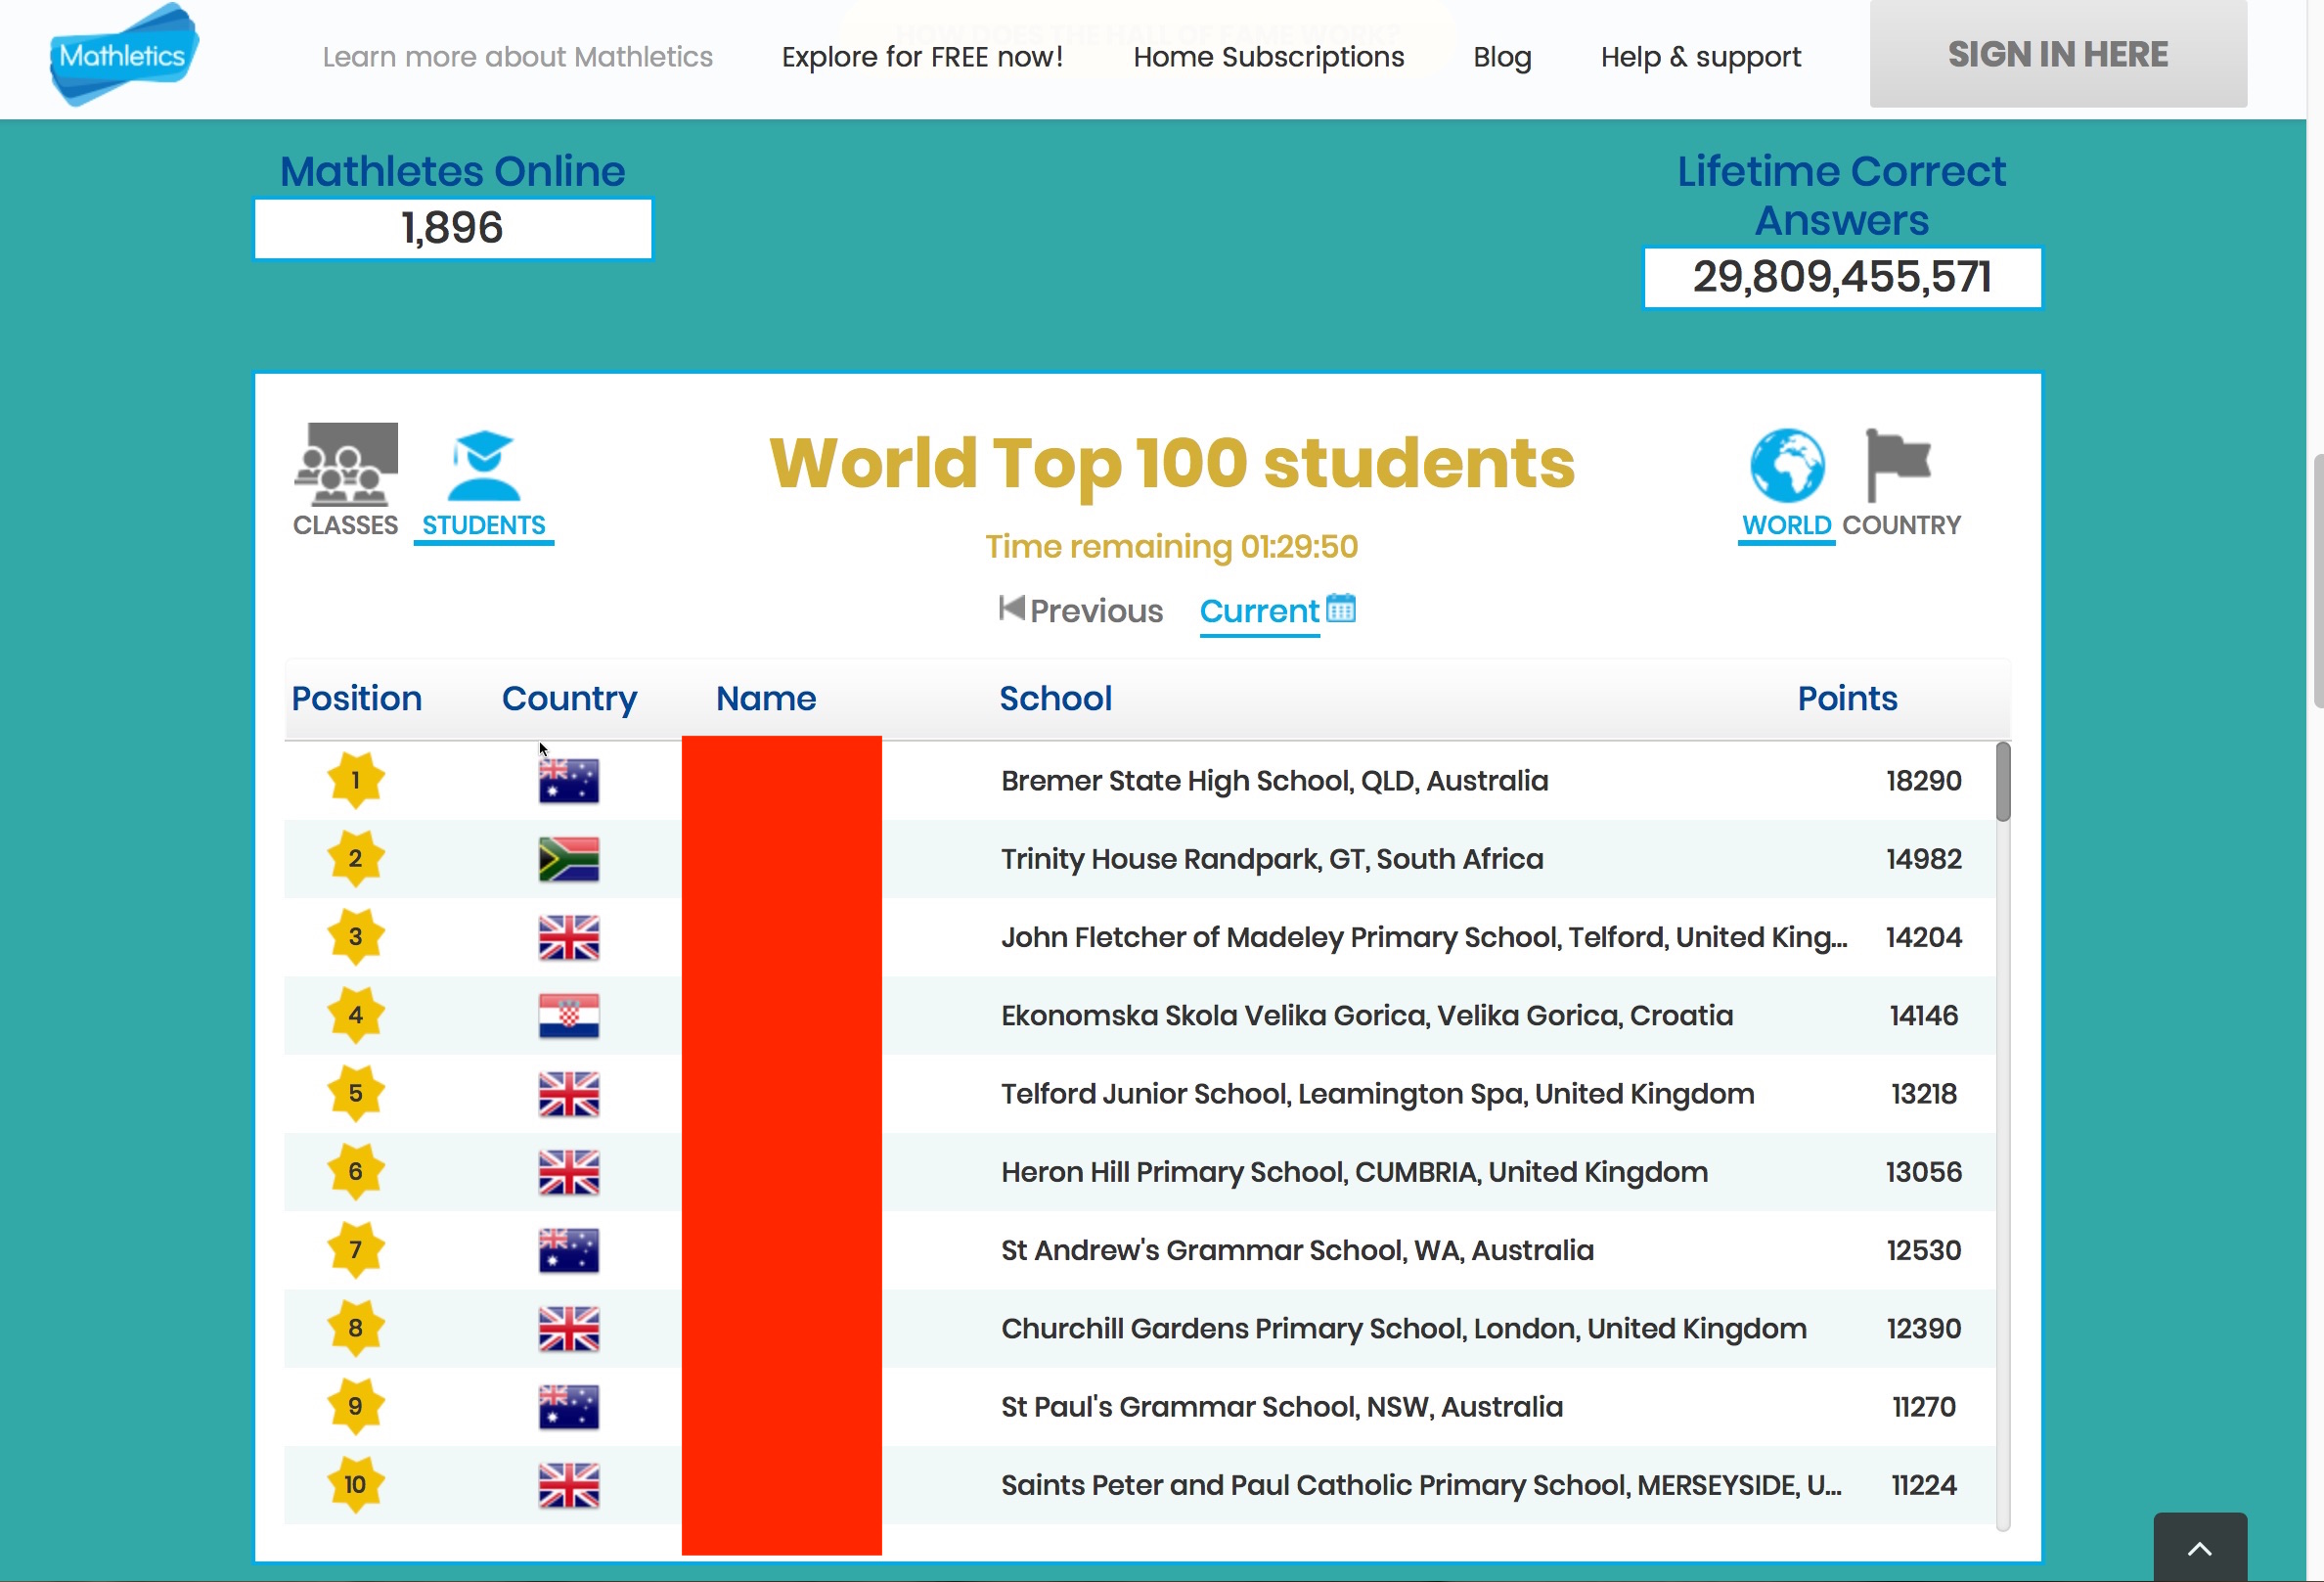This screenshot has width=2324, height=1582.
Task: Click the leaderboard table scrollbar thumb
Action: pyautogui.click(x=2002, y=782)
